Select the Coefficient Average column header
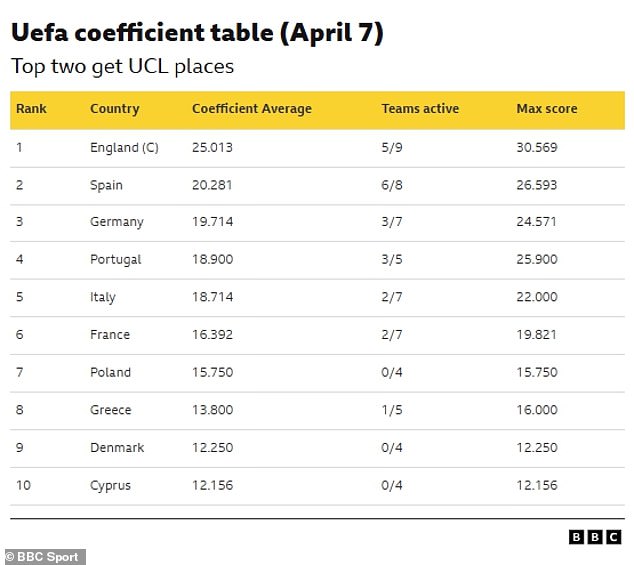 (252, 109)
